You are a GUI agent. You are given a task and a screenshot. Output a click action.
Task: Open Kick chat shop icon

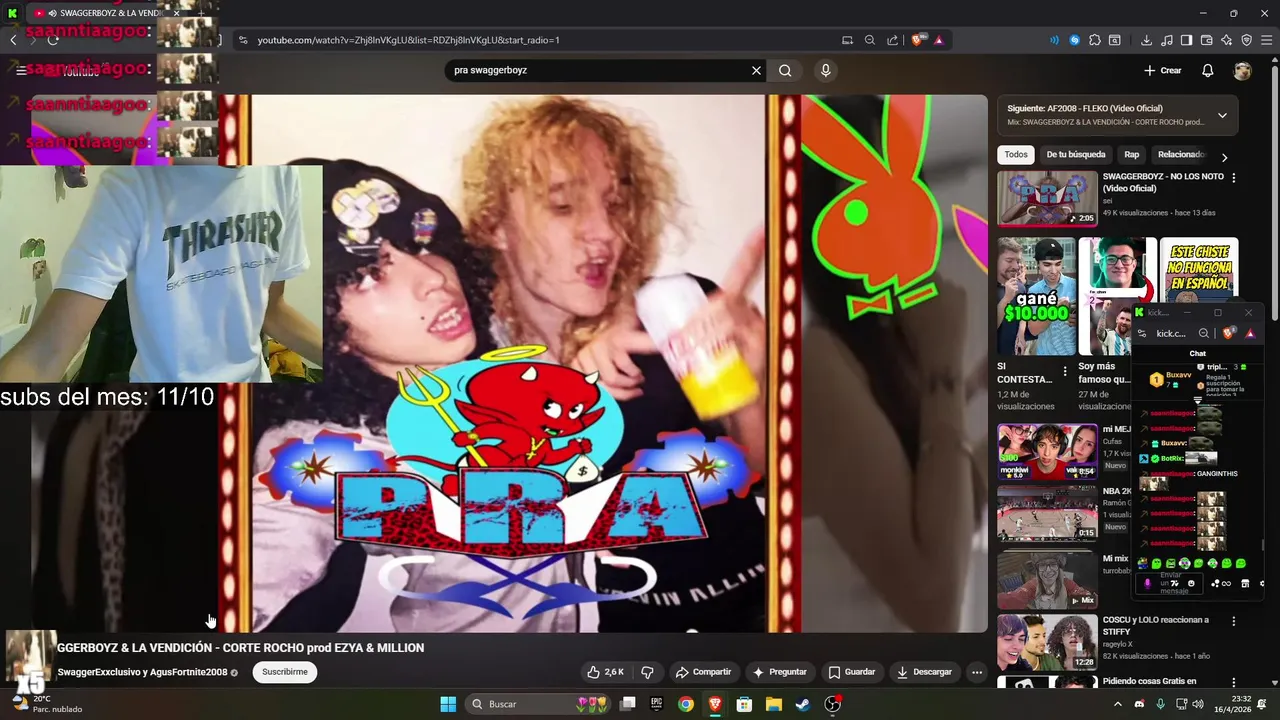click(1245, 583)
